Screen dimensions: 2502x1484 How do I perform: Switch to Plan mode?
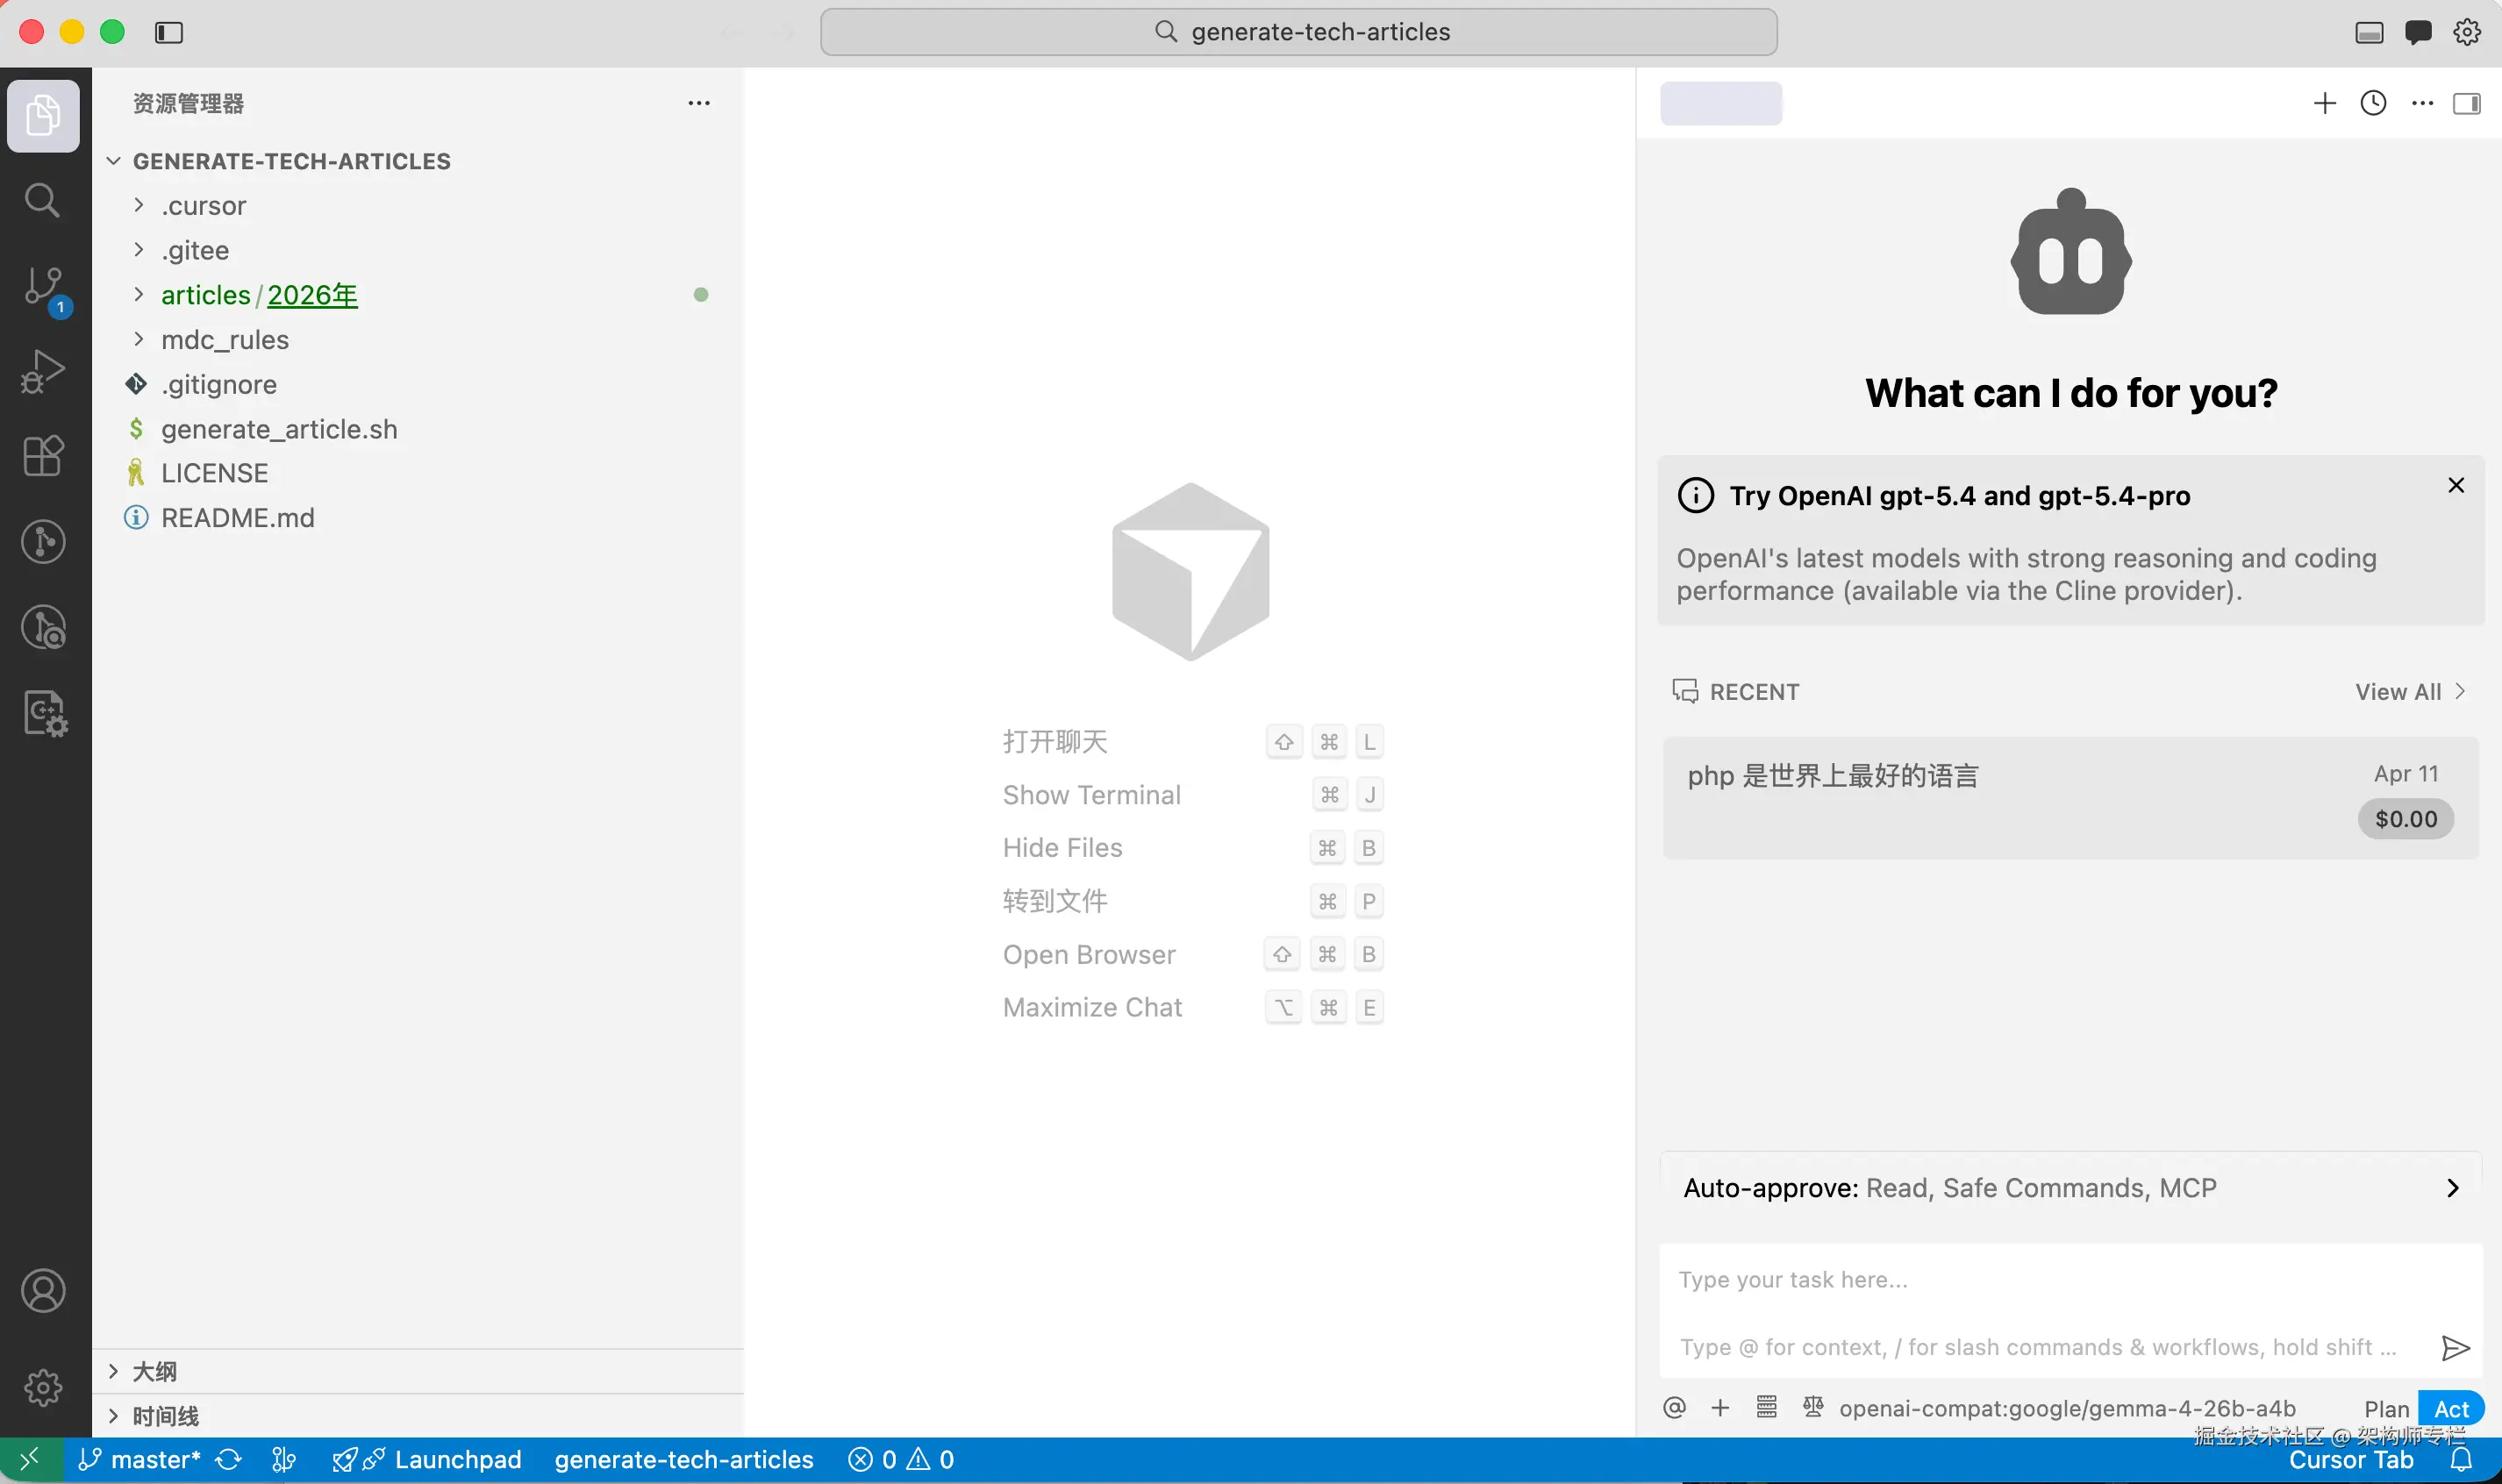[2386, 1409]
